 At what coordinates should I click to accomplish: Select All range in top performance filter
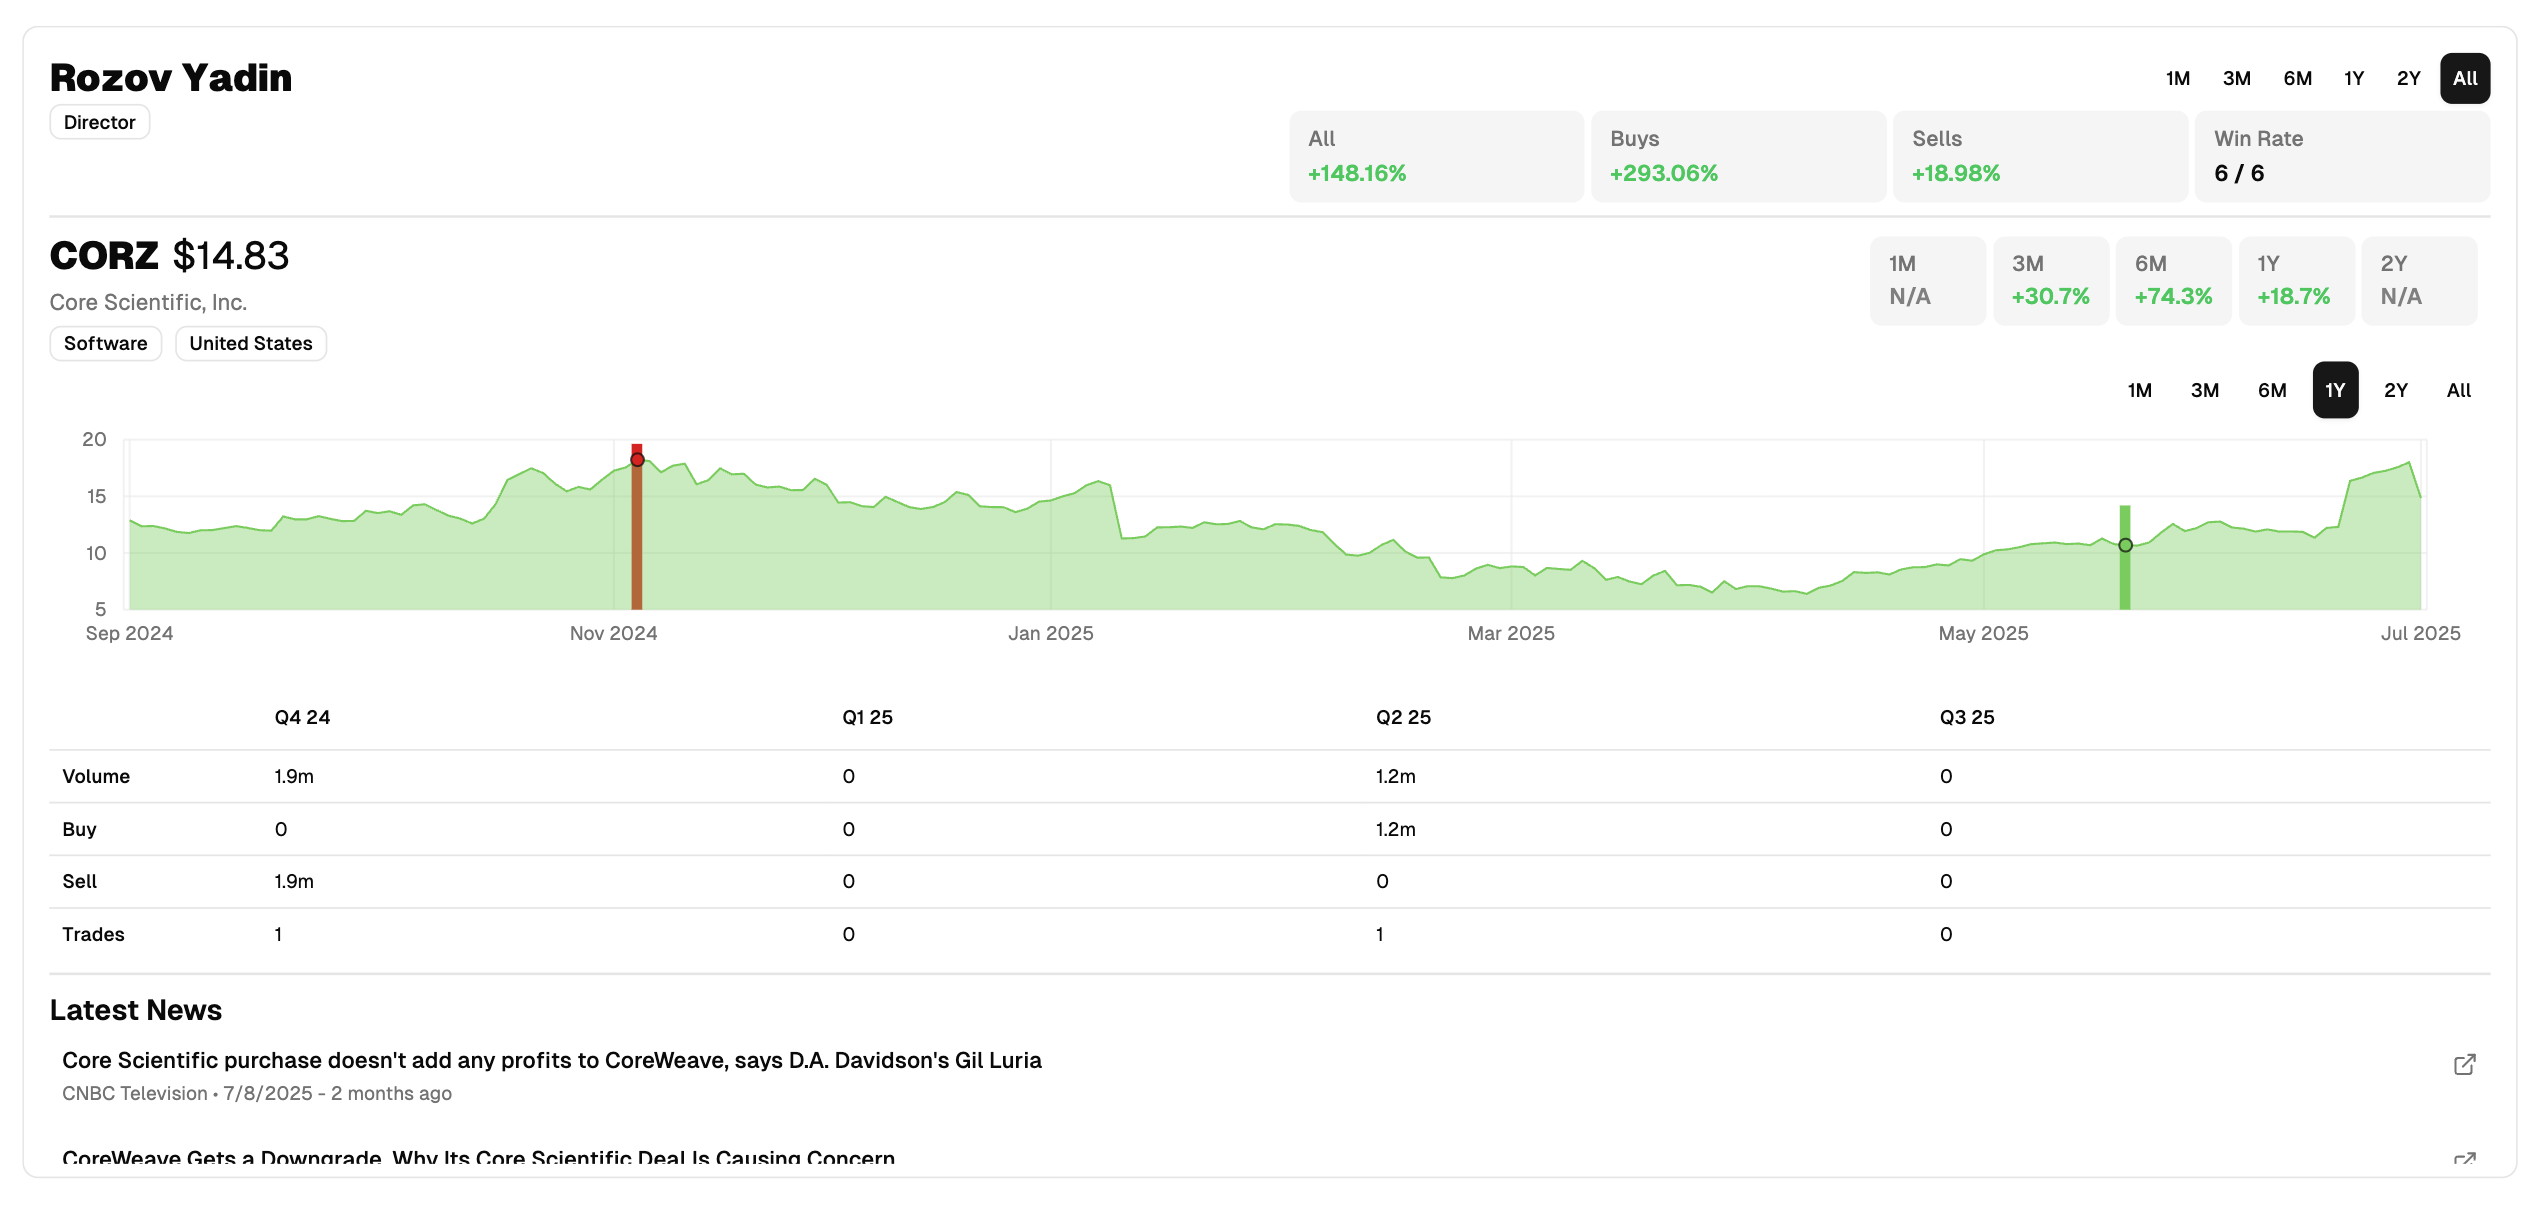click(2465, 78)
